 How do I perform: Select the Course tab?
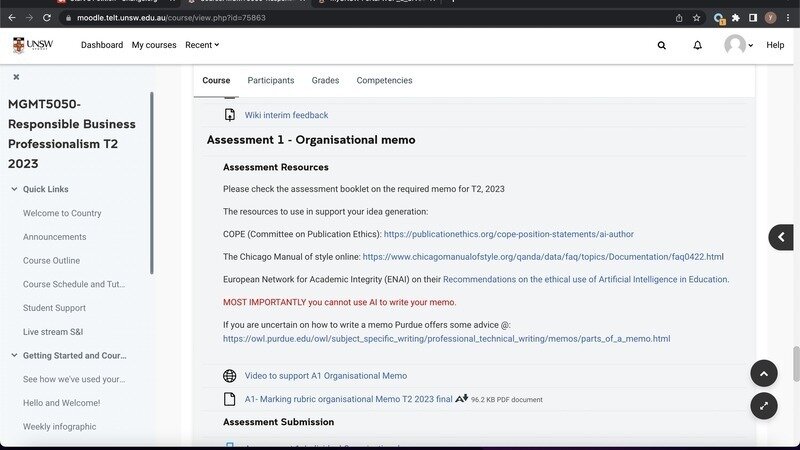click(216, 81)
